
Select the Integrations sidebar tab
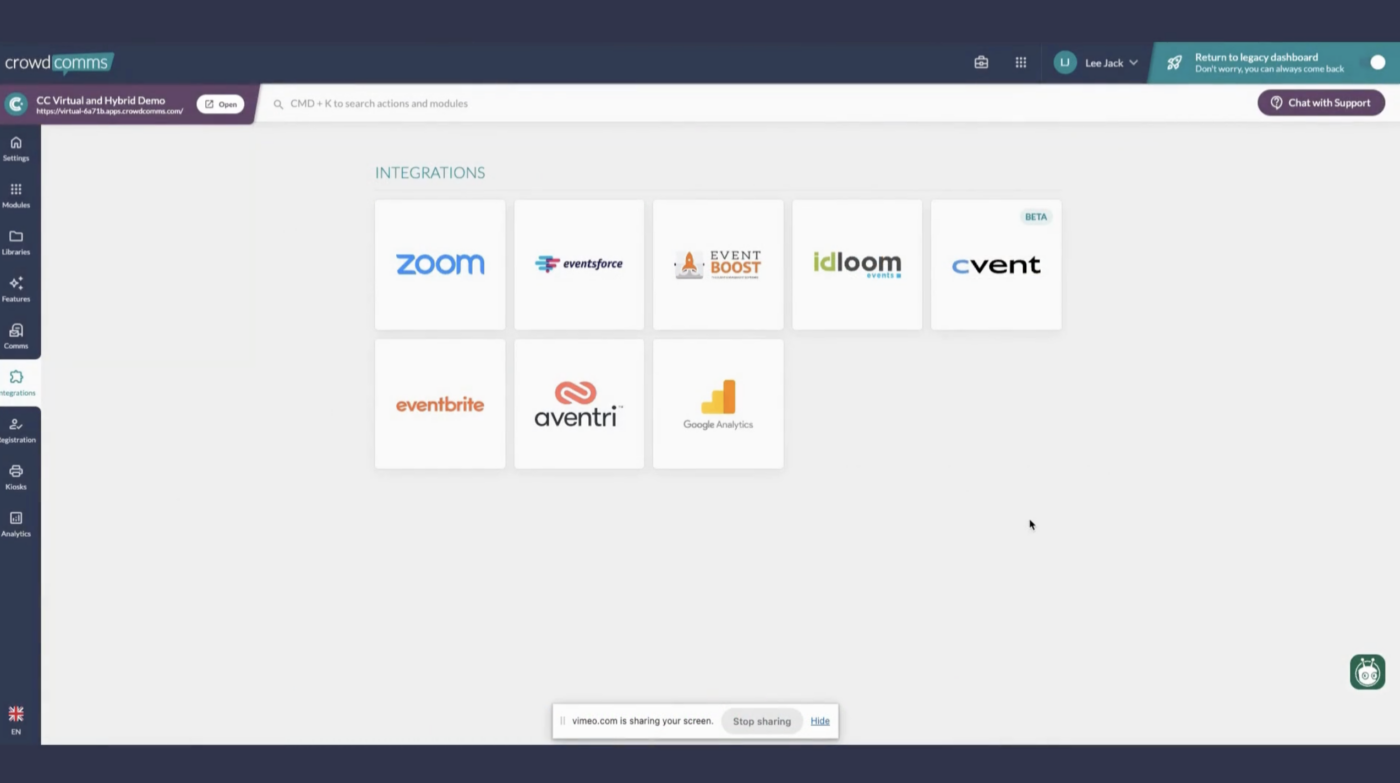coord(16,383)
